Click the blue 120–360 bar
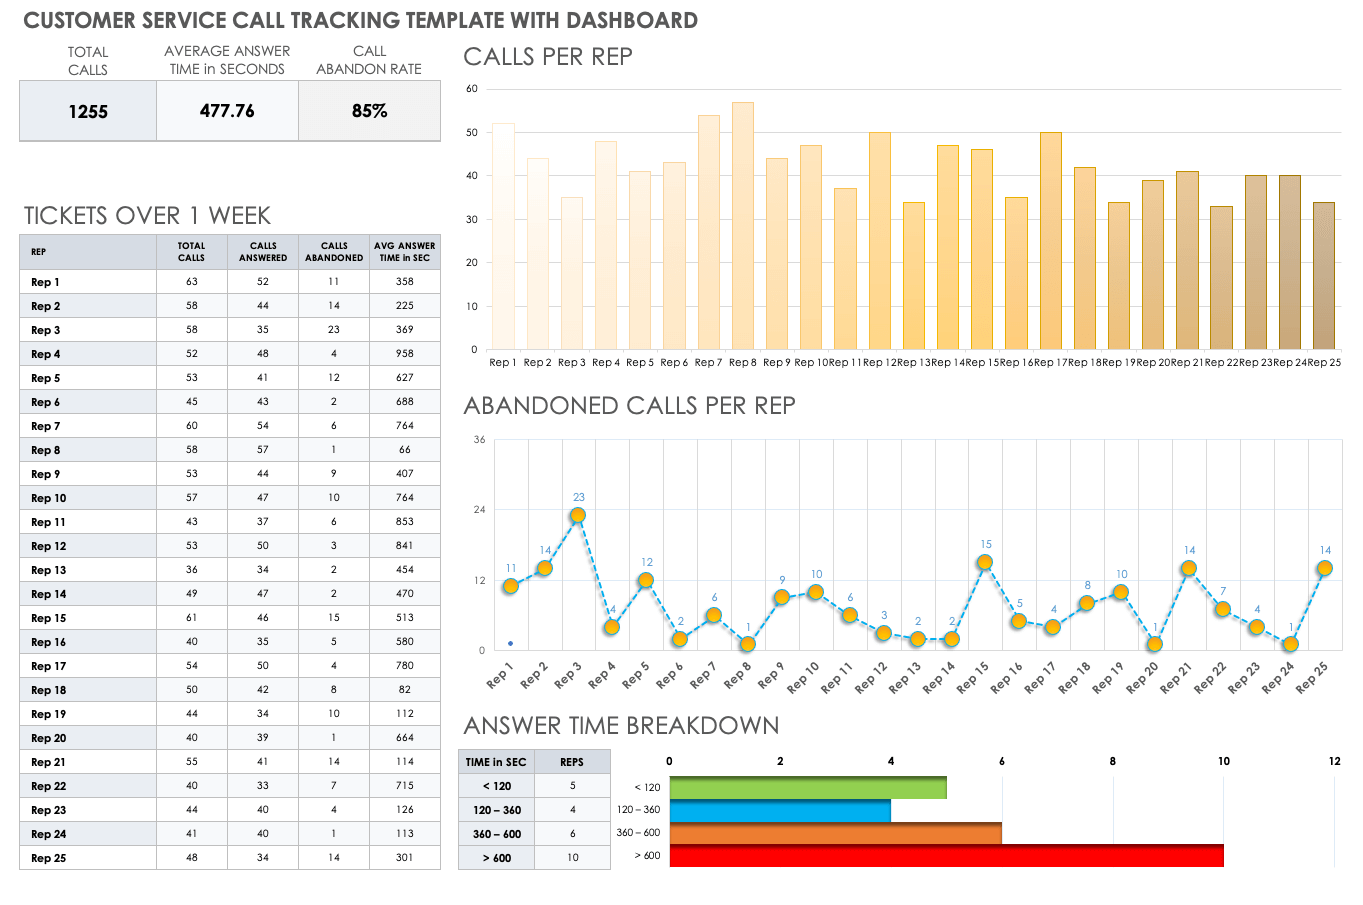Screen dimensions: 1363x905 click(x=779, y=810)
